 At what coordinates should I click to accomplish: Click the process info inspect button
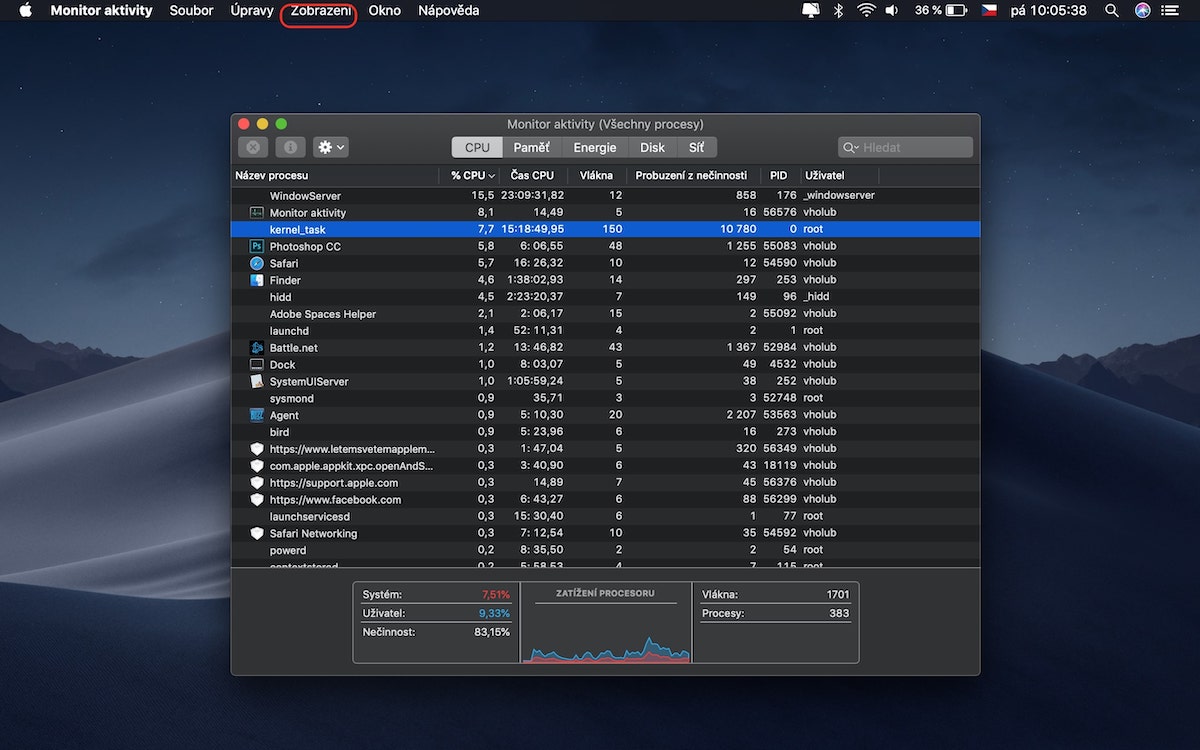pos(290,147)
